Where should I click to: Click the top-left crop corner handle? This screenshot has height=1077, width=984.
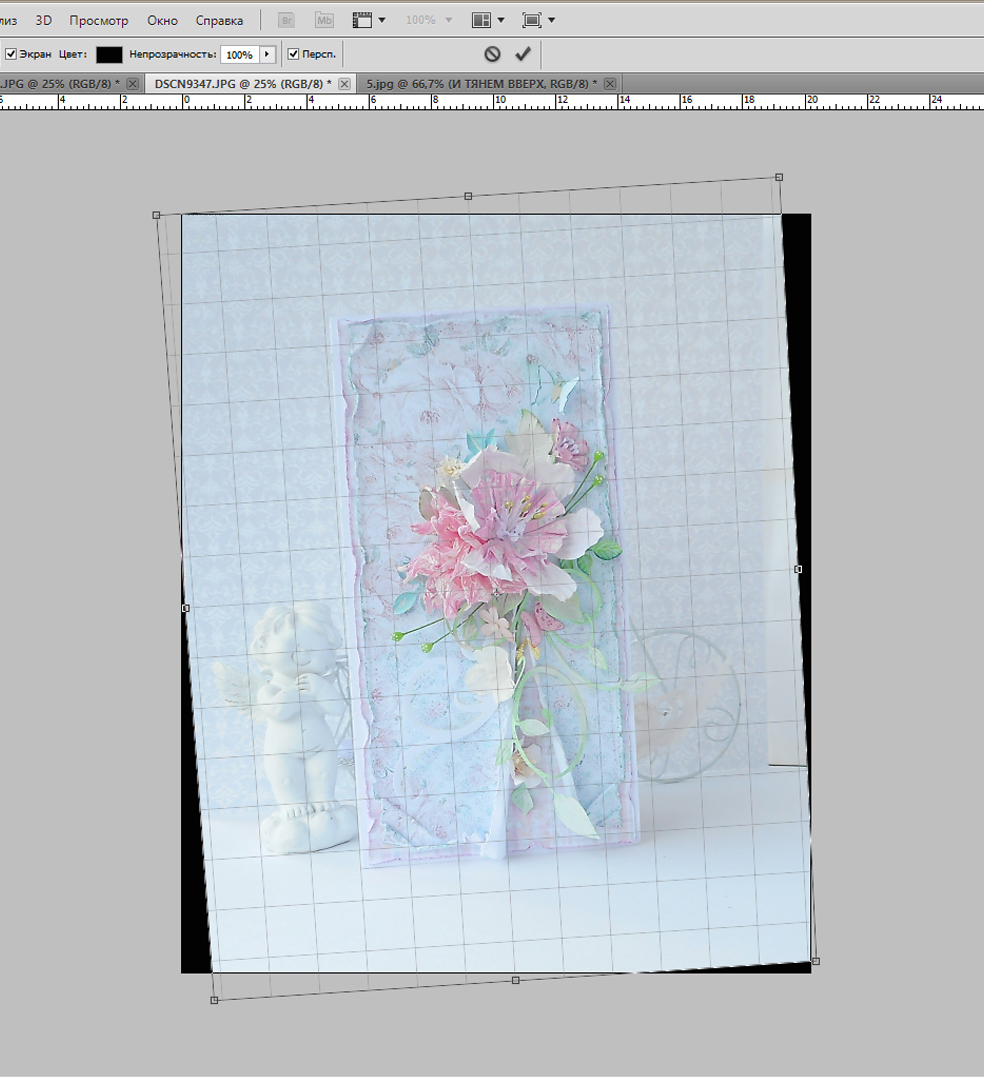tap(157, 215)
